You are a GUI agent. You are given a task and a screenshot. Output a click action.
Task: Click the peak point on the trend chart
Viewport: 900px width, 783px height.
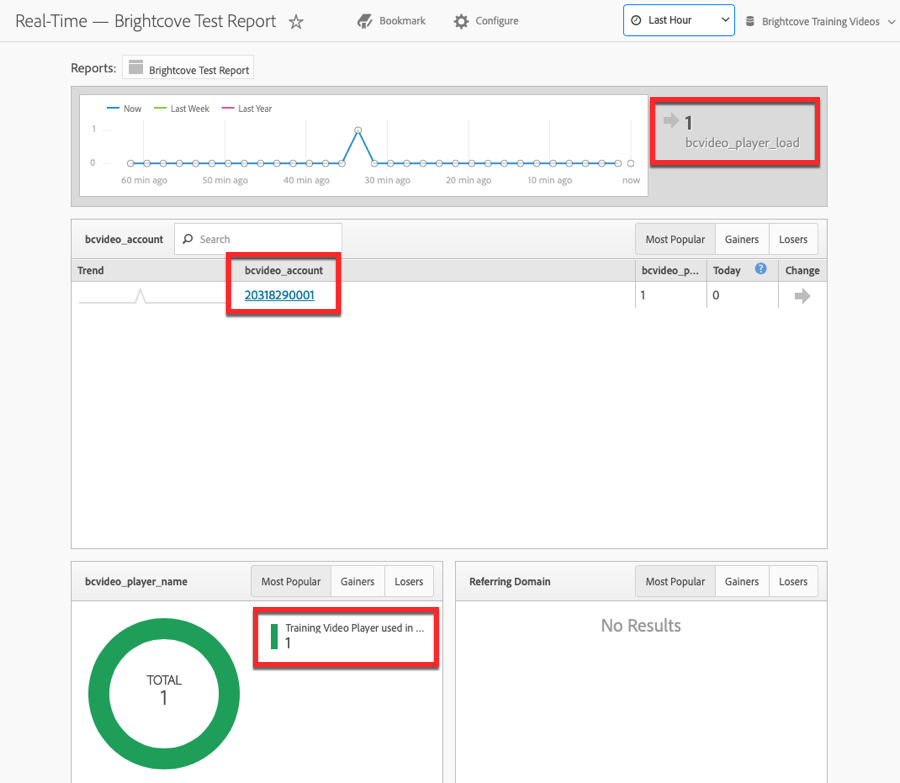[359, 128]
